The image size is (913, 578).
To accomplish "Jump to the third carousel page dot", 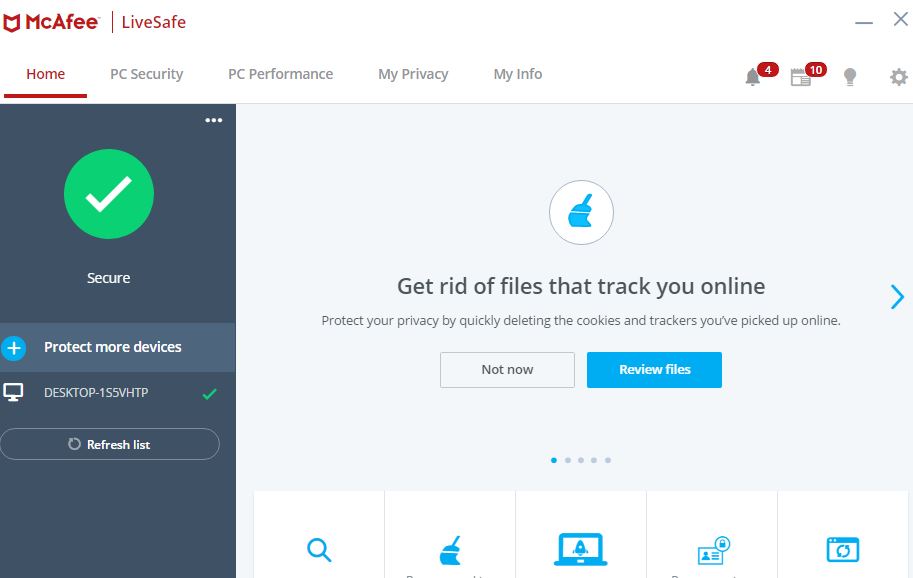I will [x=581, y=460].
